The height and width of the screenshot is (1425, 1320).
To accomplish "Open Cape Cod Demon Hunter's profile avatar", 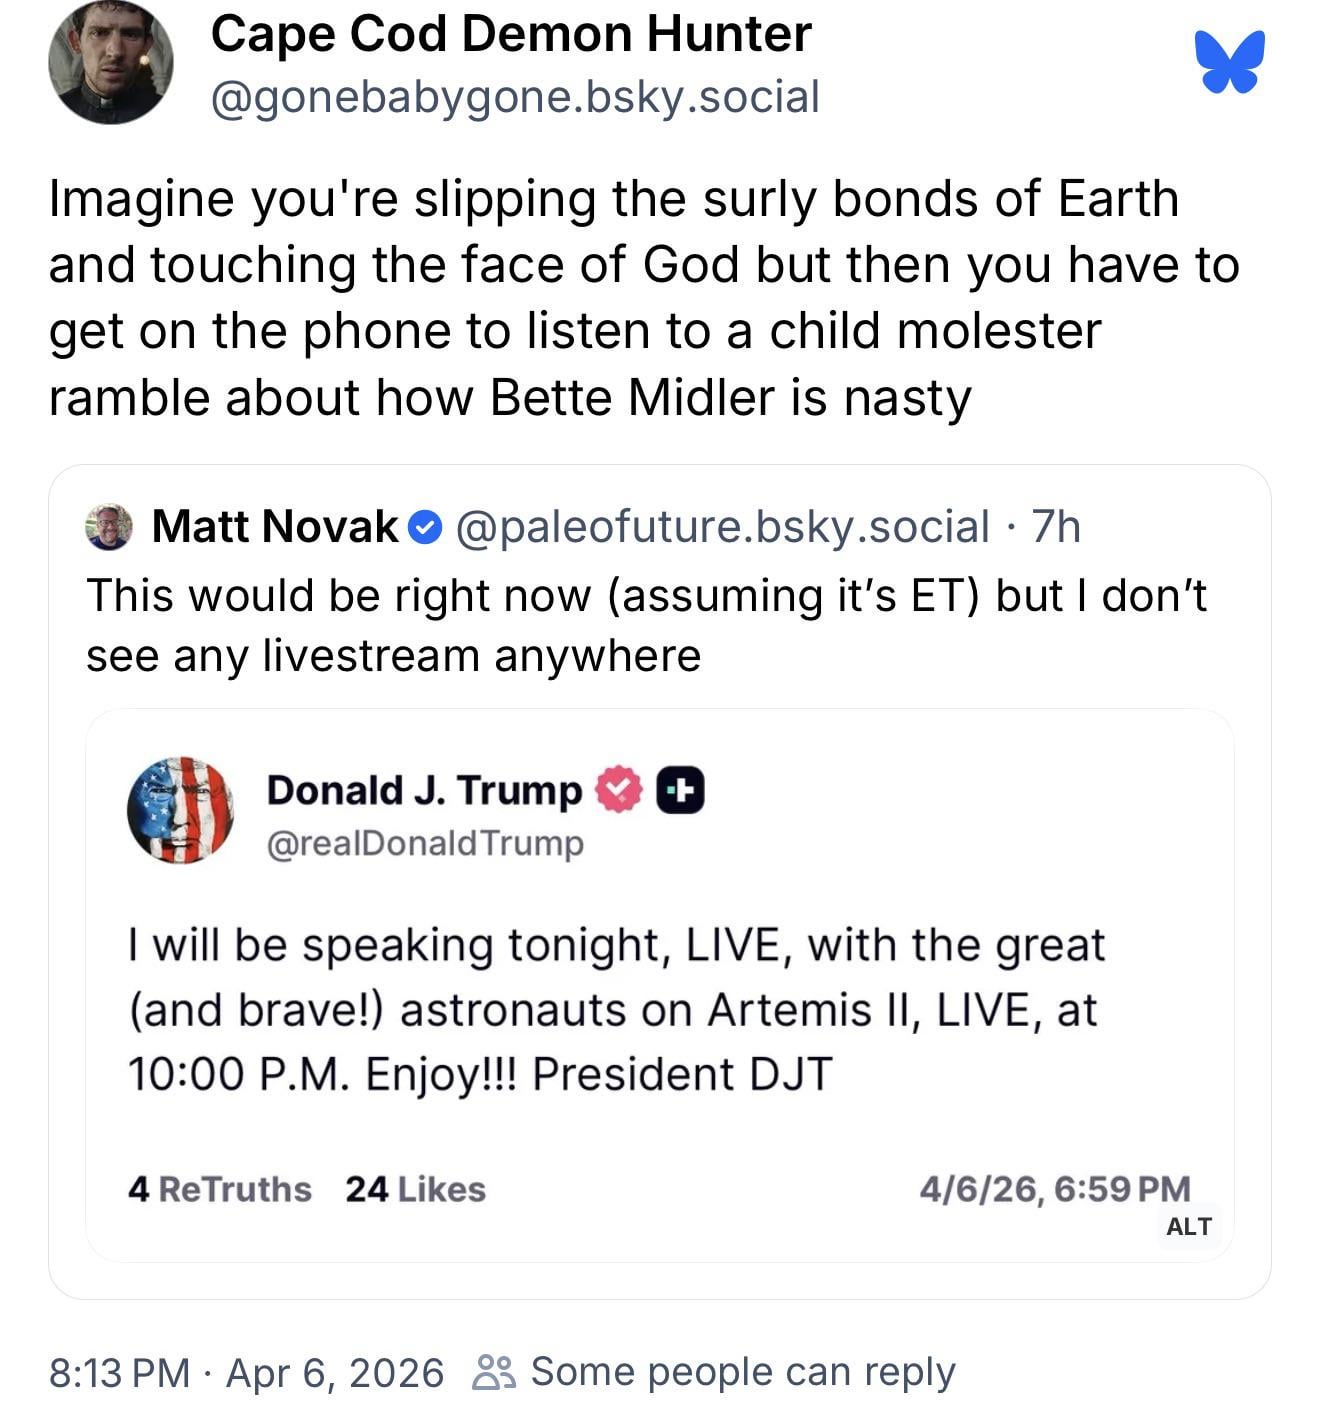I will tap(110, 62).
